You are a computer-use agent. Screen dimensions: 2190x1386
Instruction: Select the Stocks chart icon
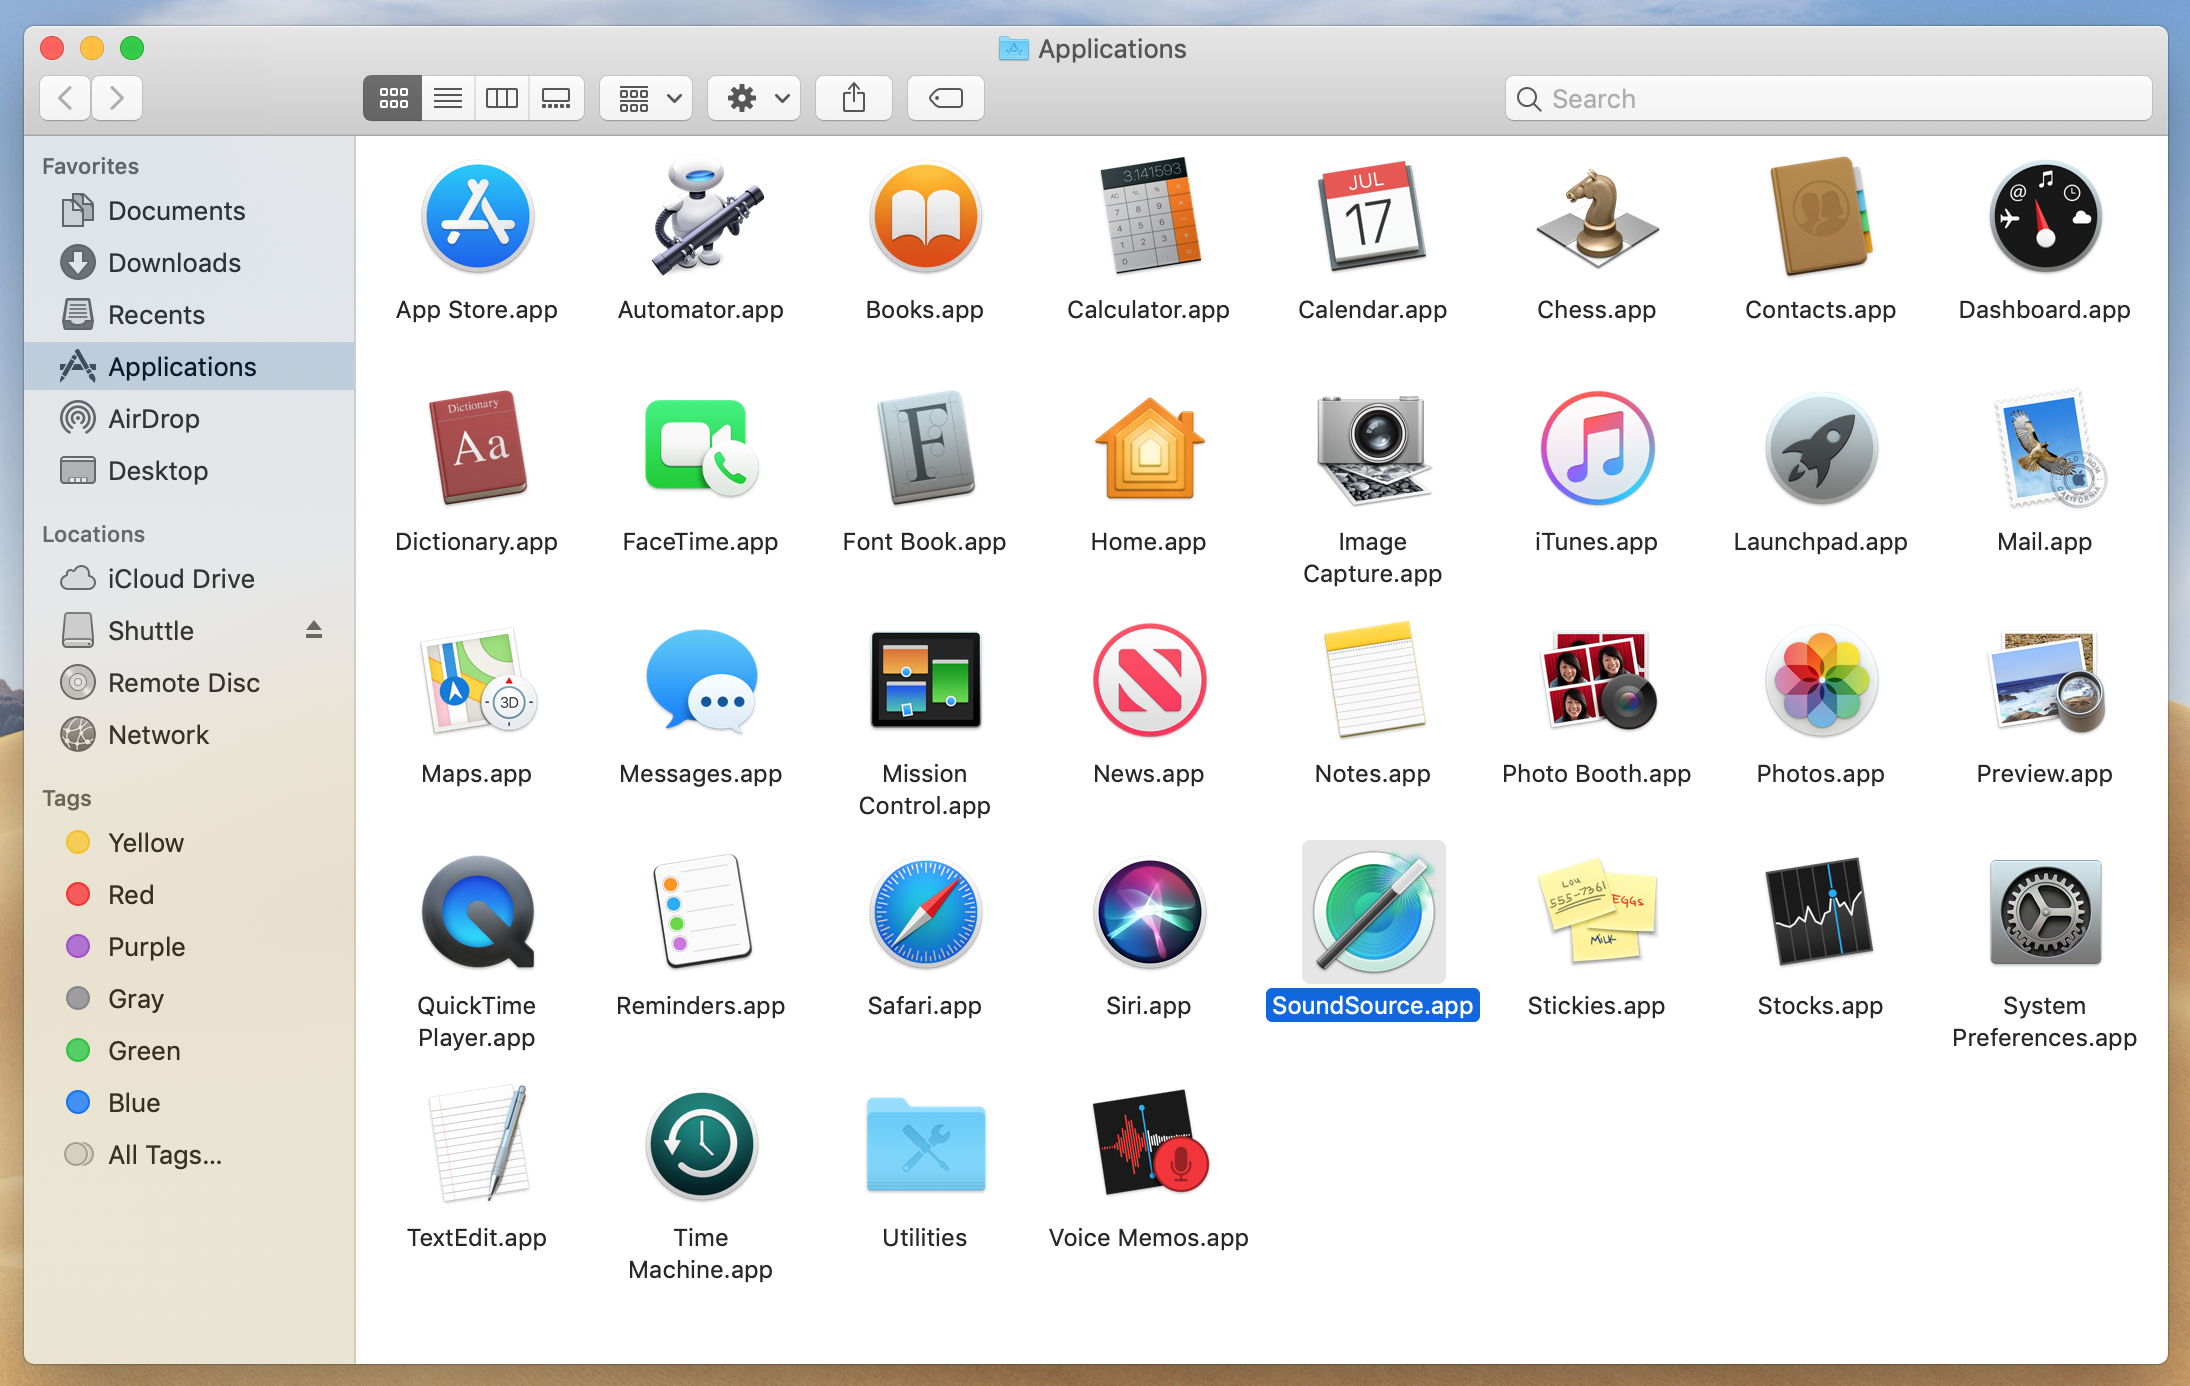[x=1821, y=912]
